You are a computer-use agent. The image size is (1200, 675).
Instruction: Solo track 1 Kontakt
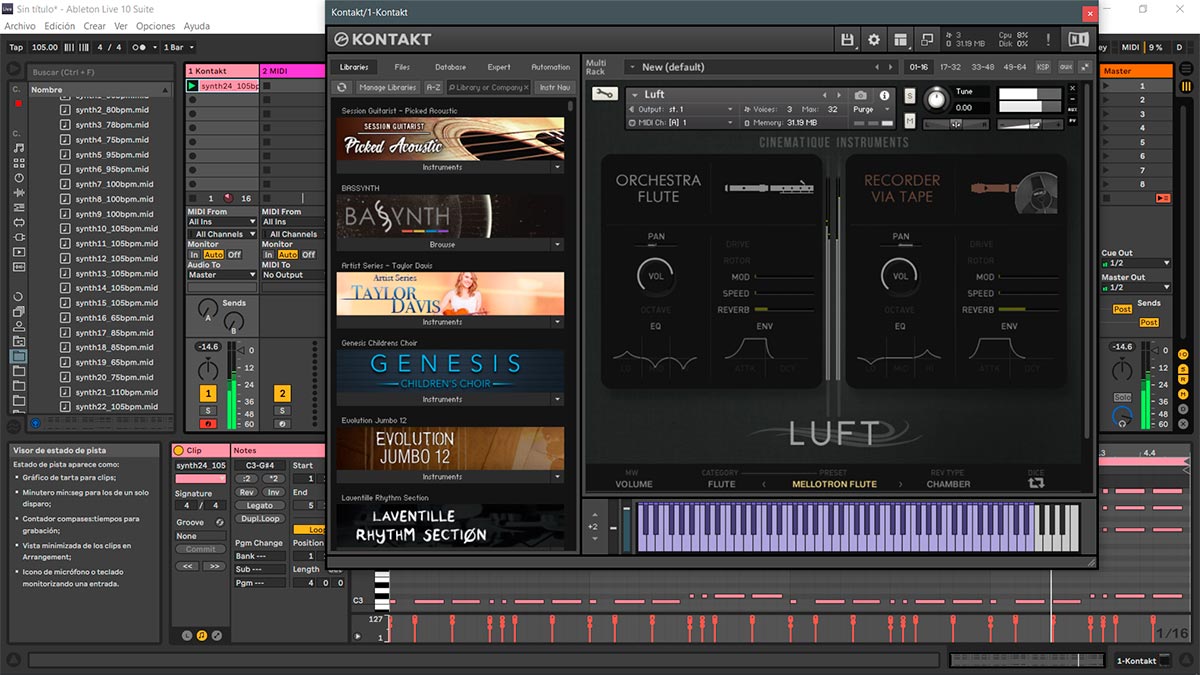(x=208, y=411)
